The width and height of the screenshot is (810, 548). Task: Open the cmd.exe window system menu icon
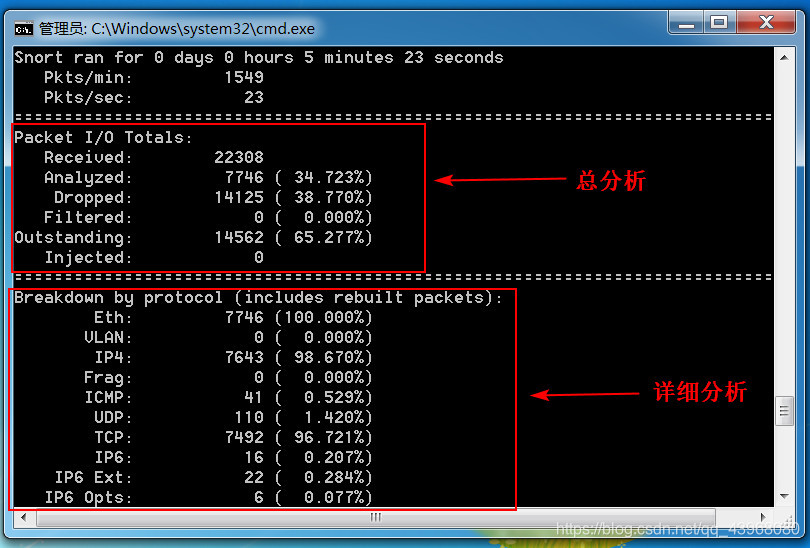24,29
